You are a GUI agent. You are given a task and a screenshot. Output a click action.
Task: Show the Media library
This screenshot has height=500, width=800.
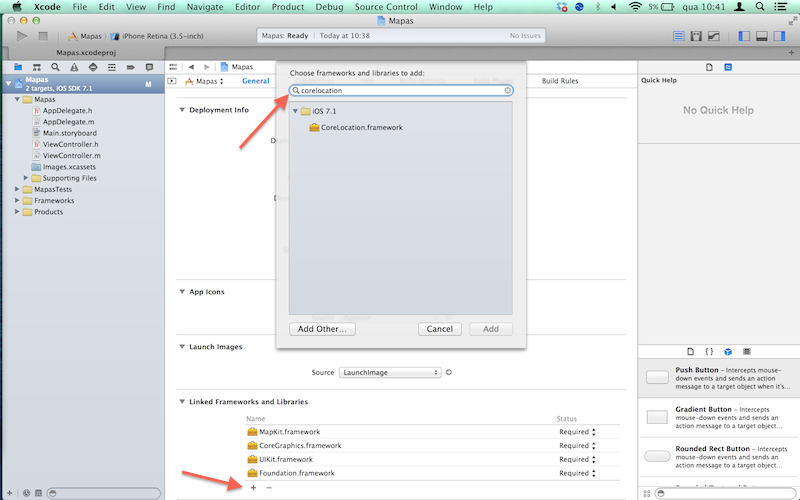coord(747,352)
